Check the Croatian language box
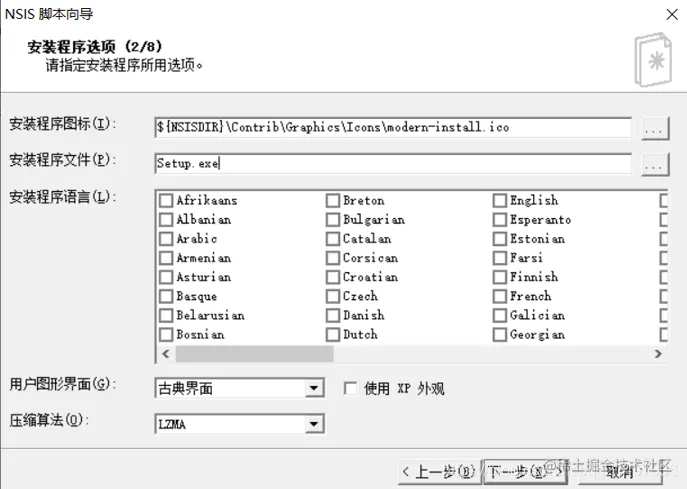The height and width of the screenshot is (489, 687). click(333, 277)
